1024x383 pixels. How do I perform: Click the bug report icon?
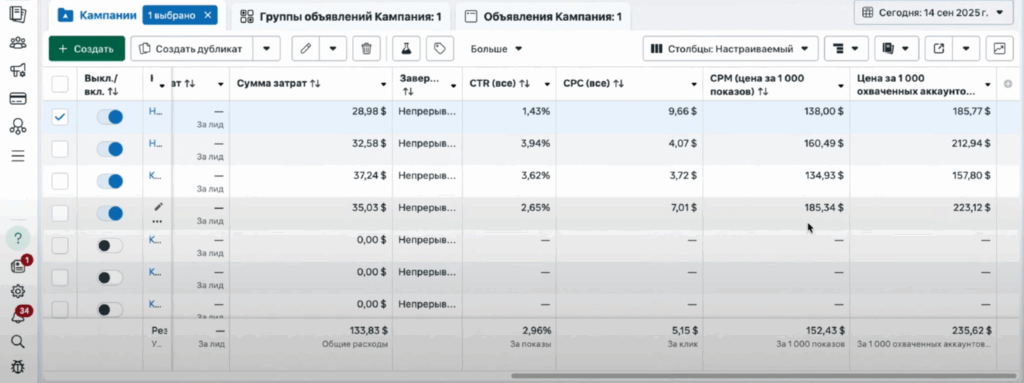[18, 367]
